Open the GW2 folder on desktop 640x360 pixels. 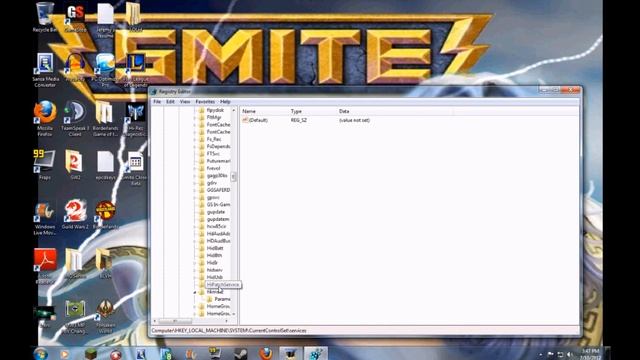75,164
